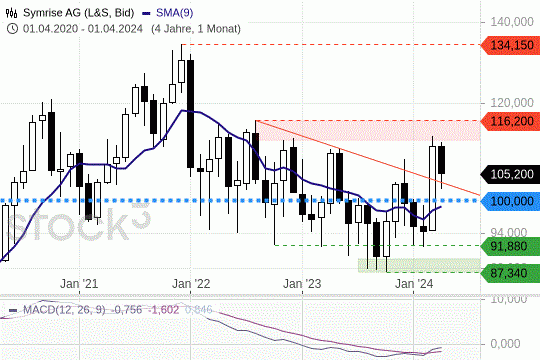Screen dimensions: 540x360
Task: Click the 116,200 red resistance price tag
Action: pyautogui.click(x=511, y=121)
